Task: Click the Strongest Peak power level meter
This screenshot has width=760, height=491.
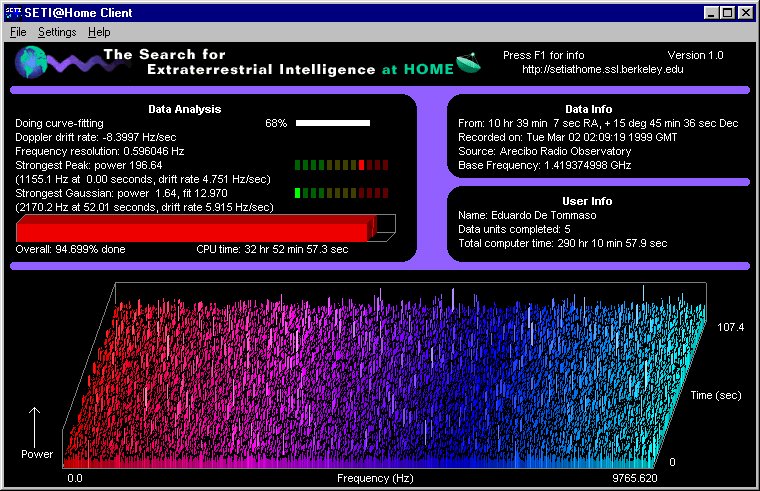Action: [341, 165]
